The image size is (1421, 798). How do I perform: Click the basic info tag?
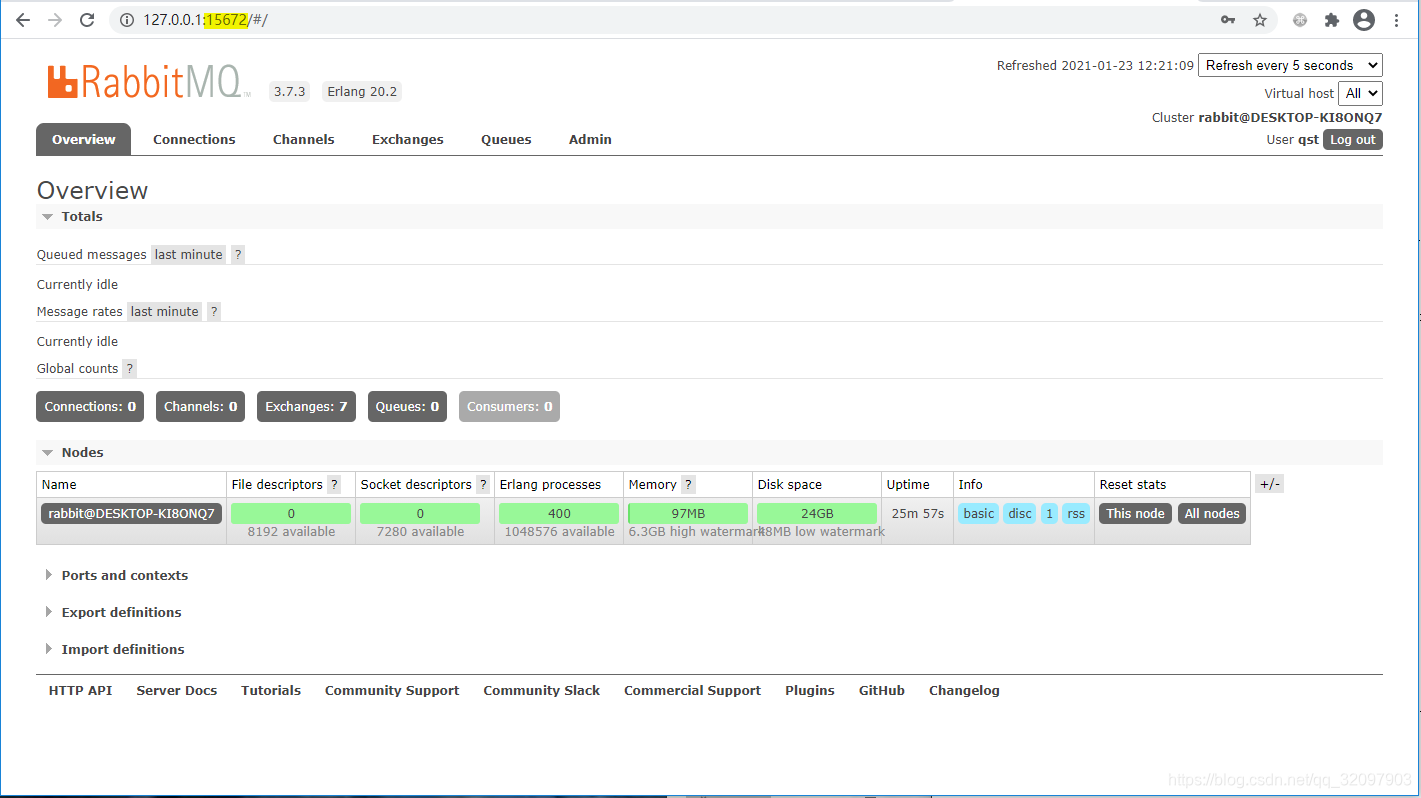click(979, 514)
